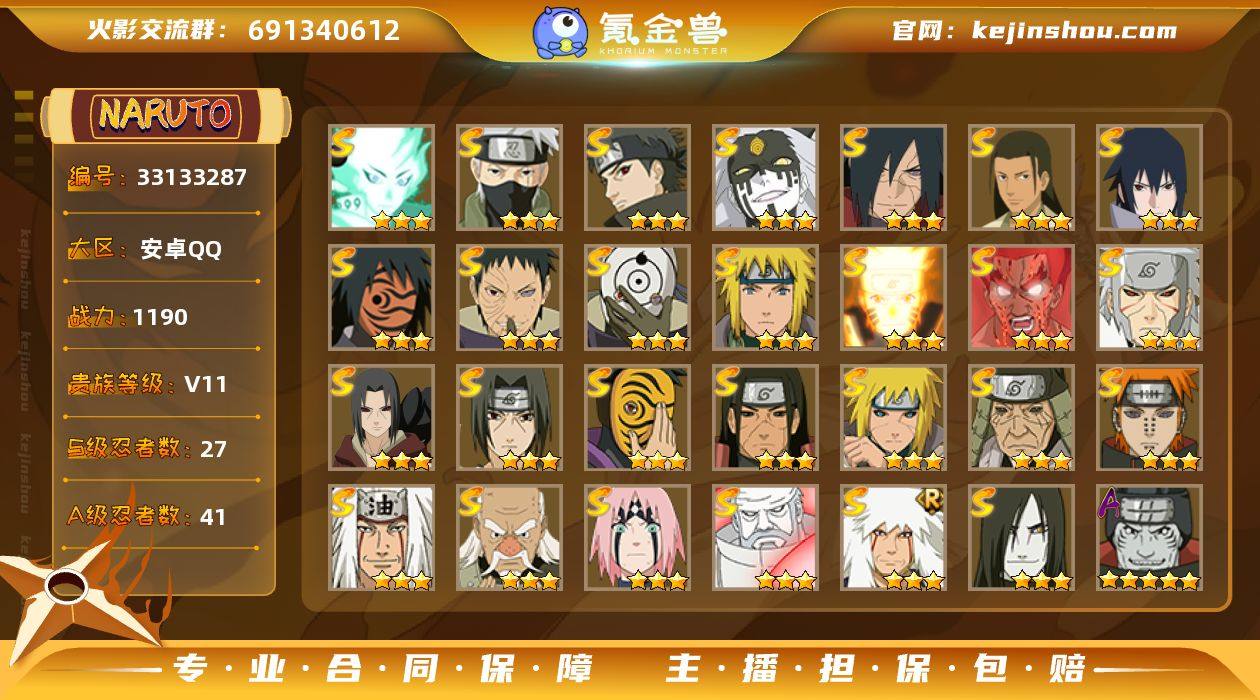Select the account number 33133287 field
Viewport: 1260px width, 700px height.
[x=160, y=178]
